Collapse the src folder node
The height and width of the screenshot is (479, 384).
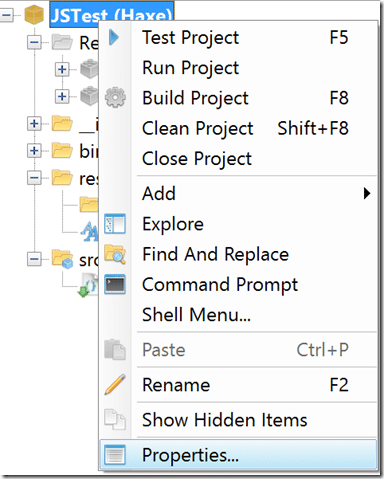pyautogui.click(x=34, y=259)
